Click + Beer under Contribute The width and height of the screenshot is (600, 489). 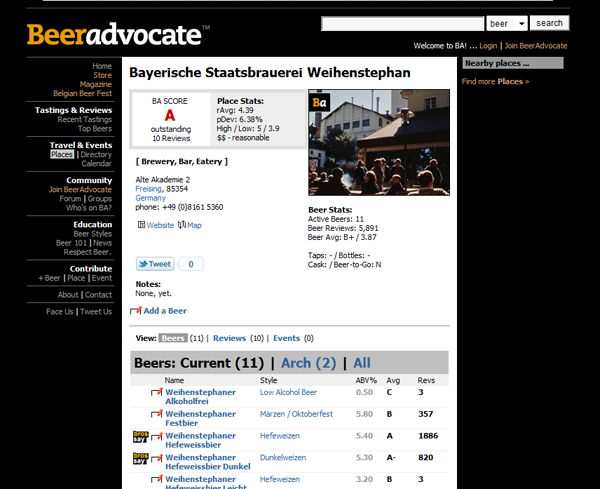tap(49, 278)
